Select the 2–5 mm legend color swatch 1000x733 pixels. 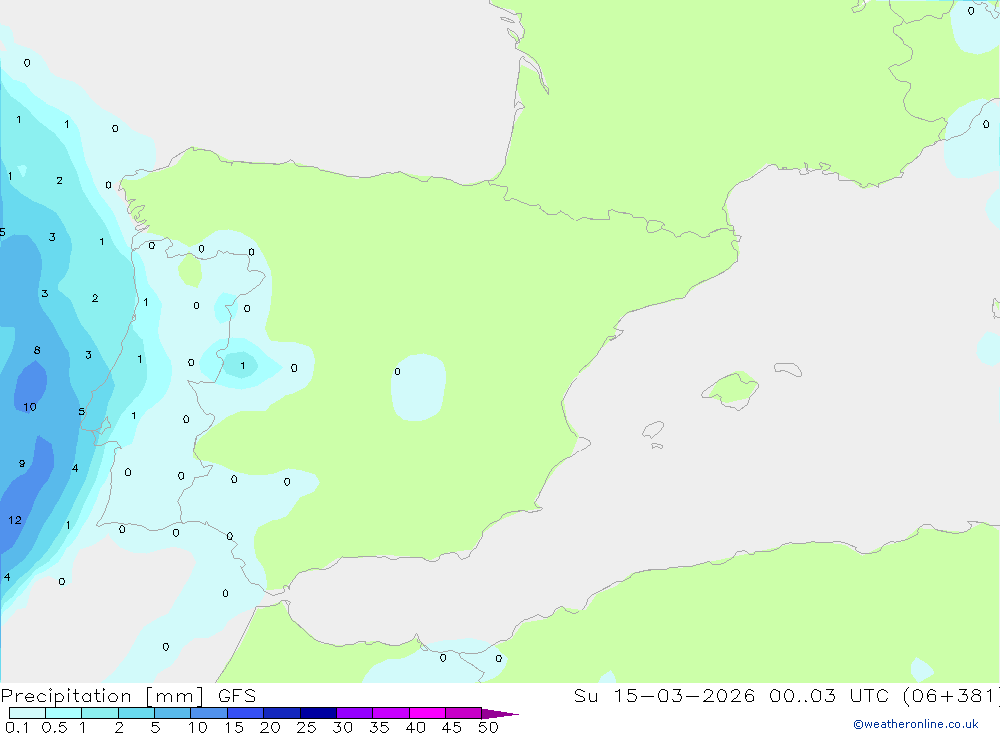(x=136, y=713)
